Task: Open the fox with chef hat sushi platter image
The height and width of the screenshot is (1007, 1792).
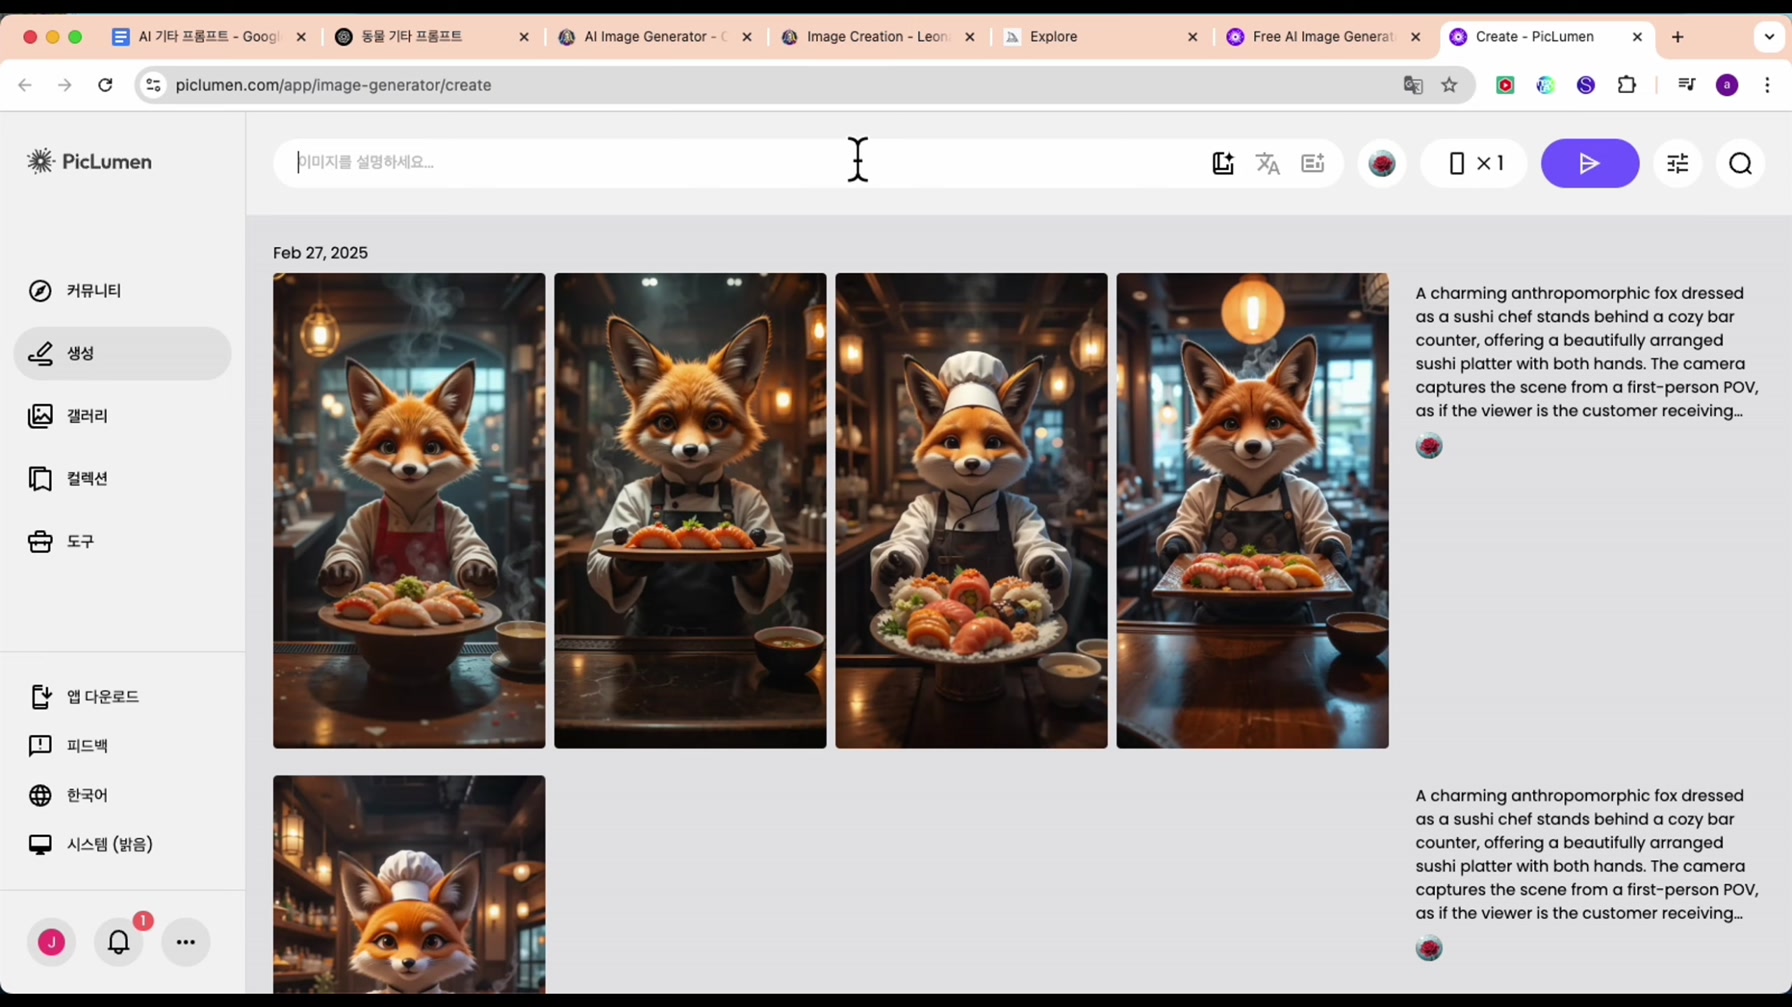Action: click(x=971, y=510)
